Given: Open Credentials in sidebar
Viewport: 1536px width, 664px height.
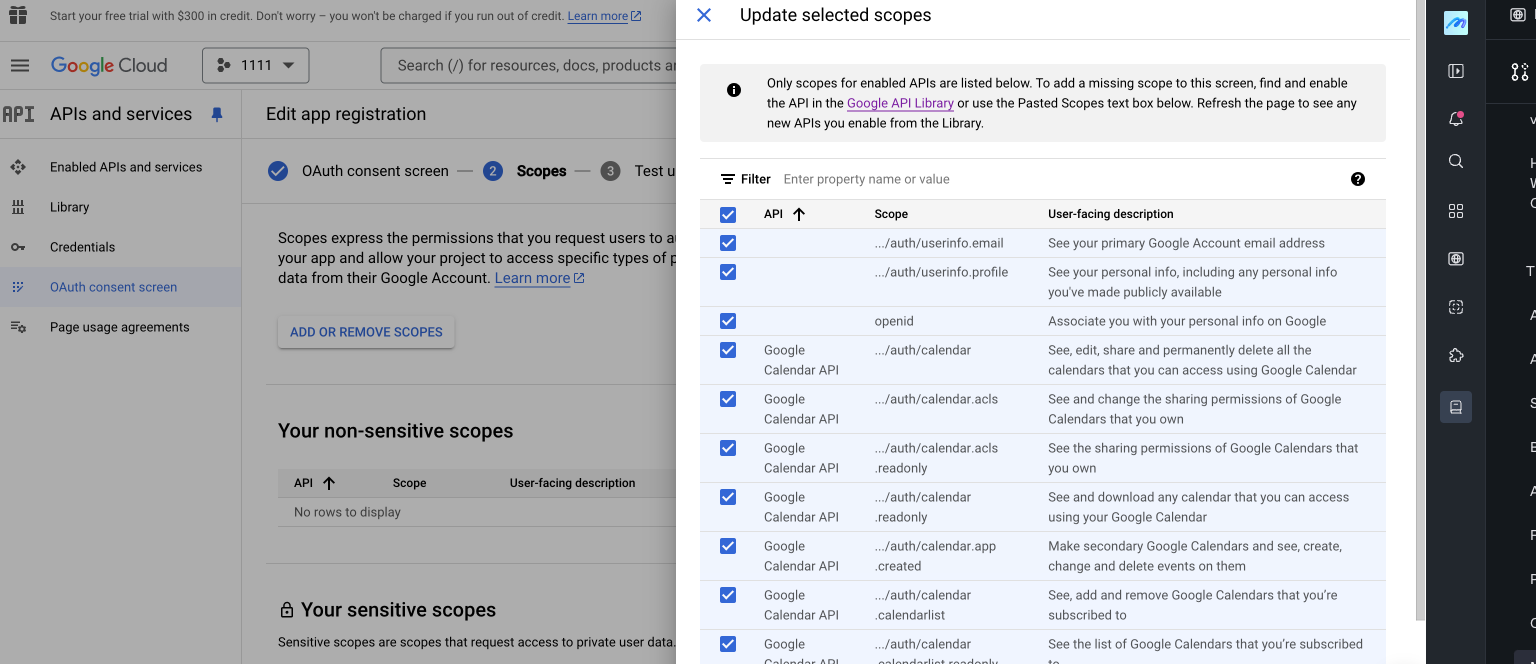Looking at the screenshot, I should click(x=83, y=247).
